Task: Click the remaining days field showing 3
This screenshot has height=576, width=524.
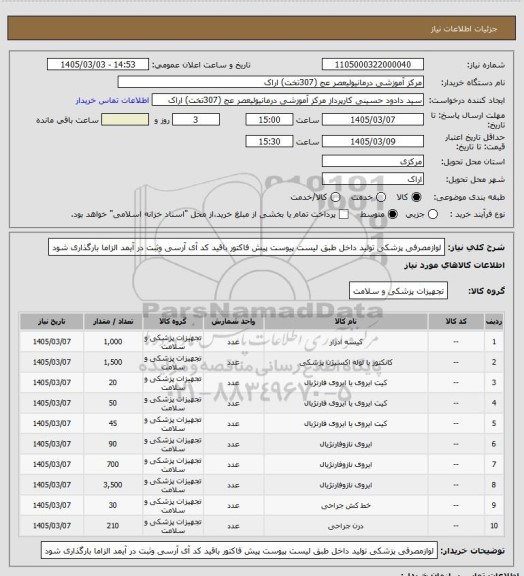Action: [x=196, y=120]
